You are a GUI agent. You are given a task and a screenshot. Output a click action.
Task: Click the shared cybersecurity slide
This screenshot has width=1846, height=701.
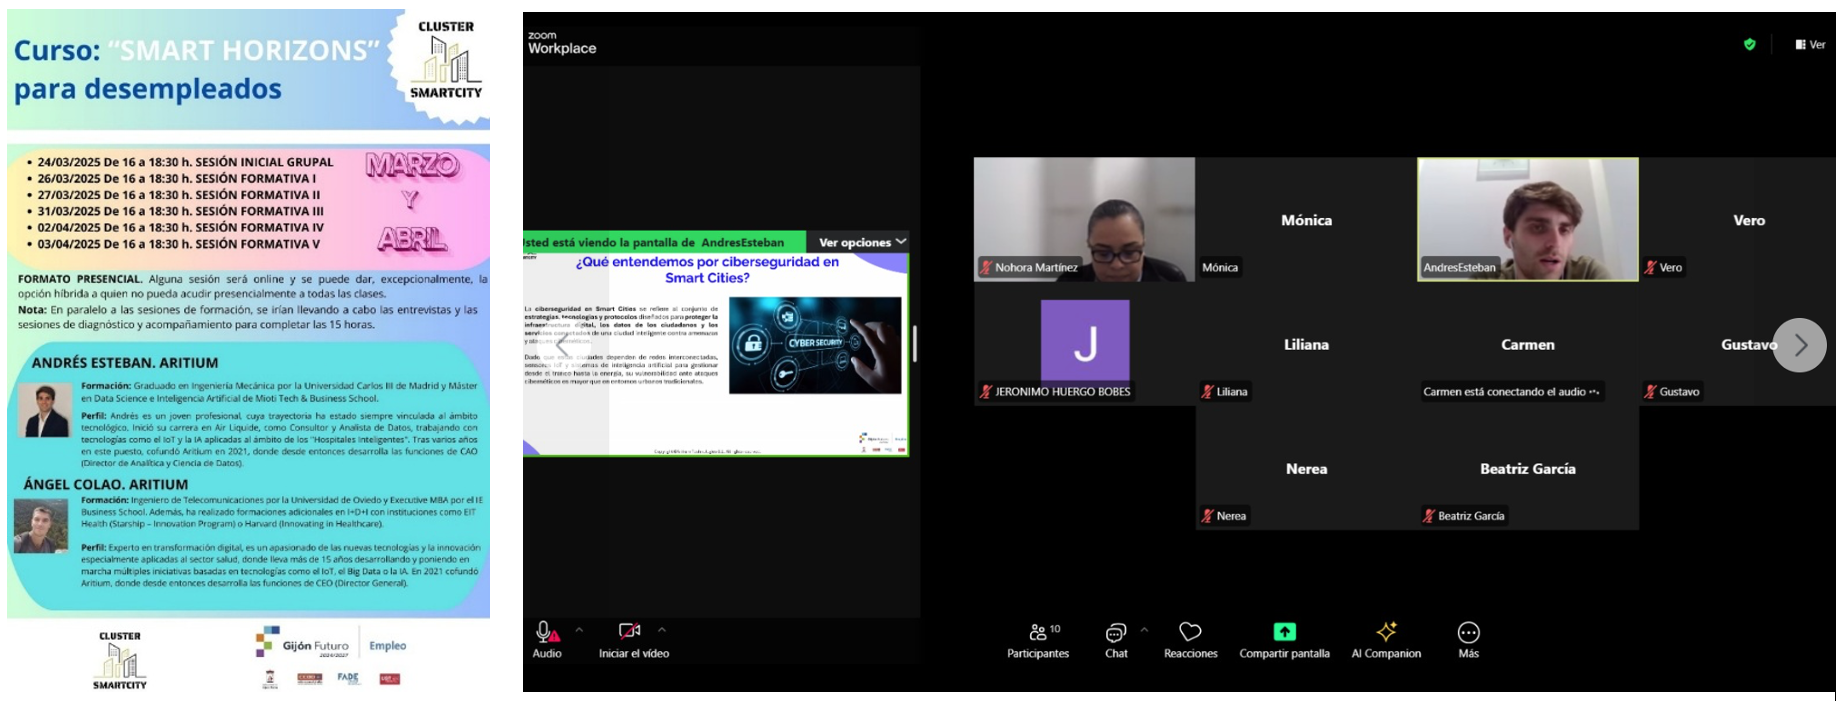[x=716, y=355]
